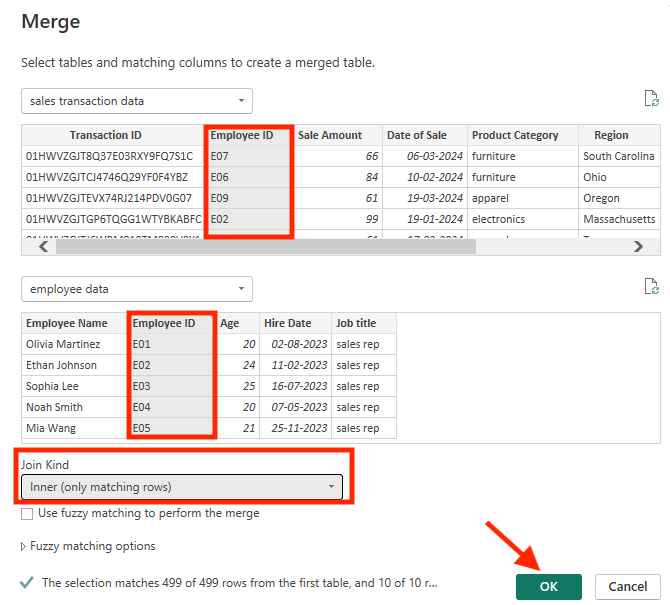Select Hire Date column header
Image resolution: width=670 pixels, height=605 pixels.
(295, 323)
